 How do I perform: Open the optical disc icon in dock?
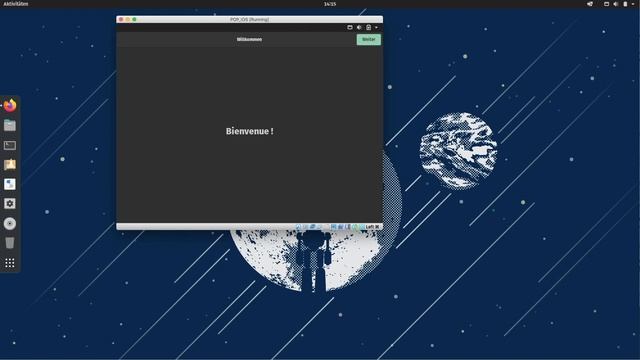[10, 224]
